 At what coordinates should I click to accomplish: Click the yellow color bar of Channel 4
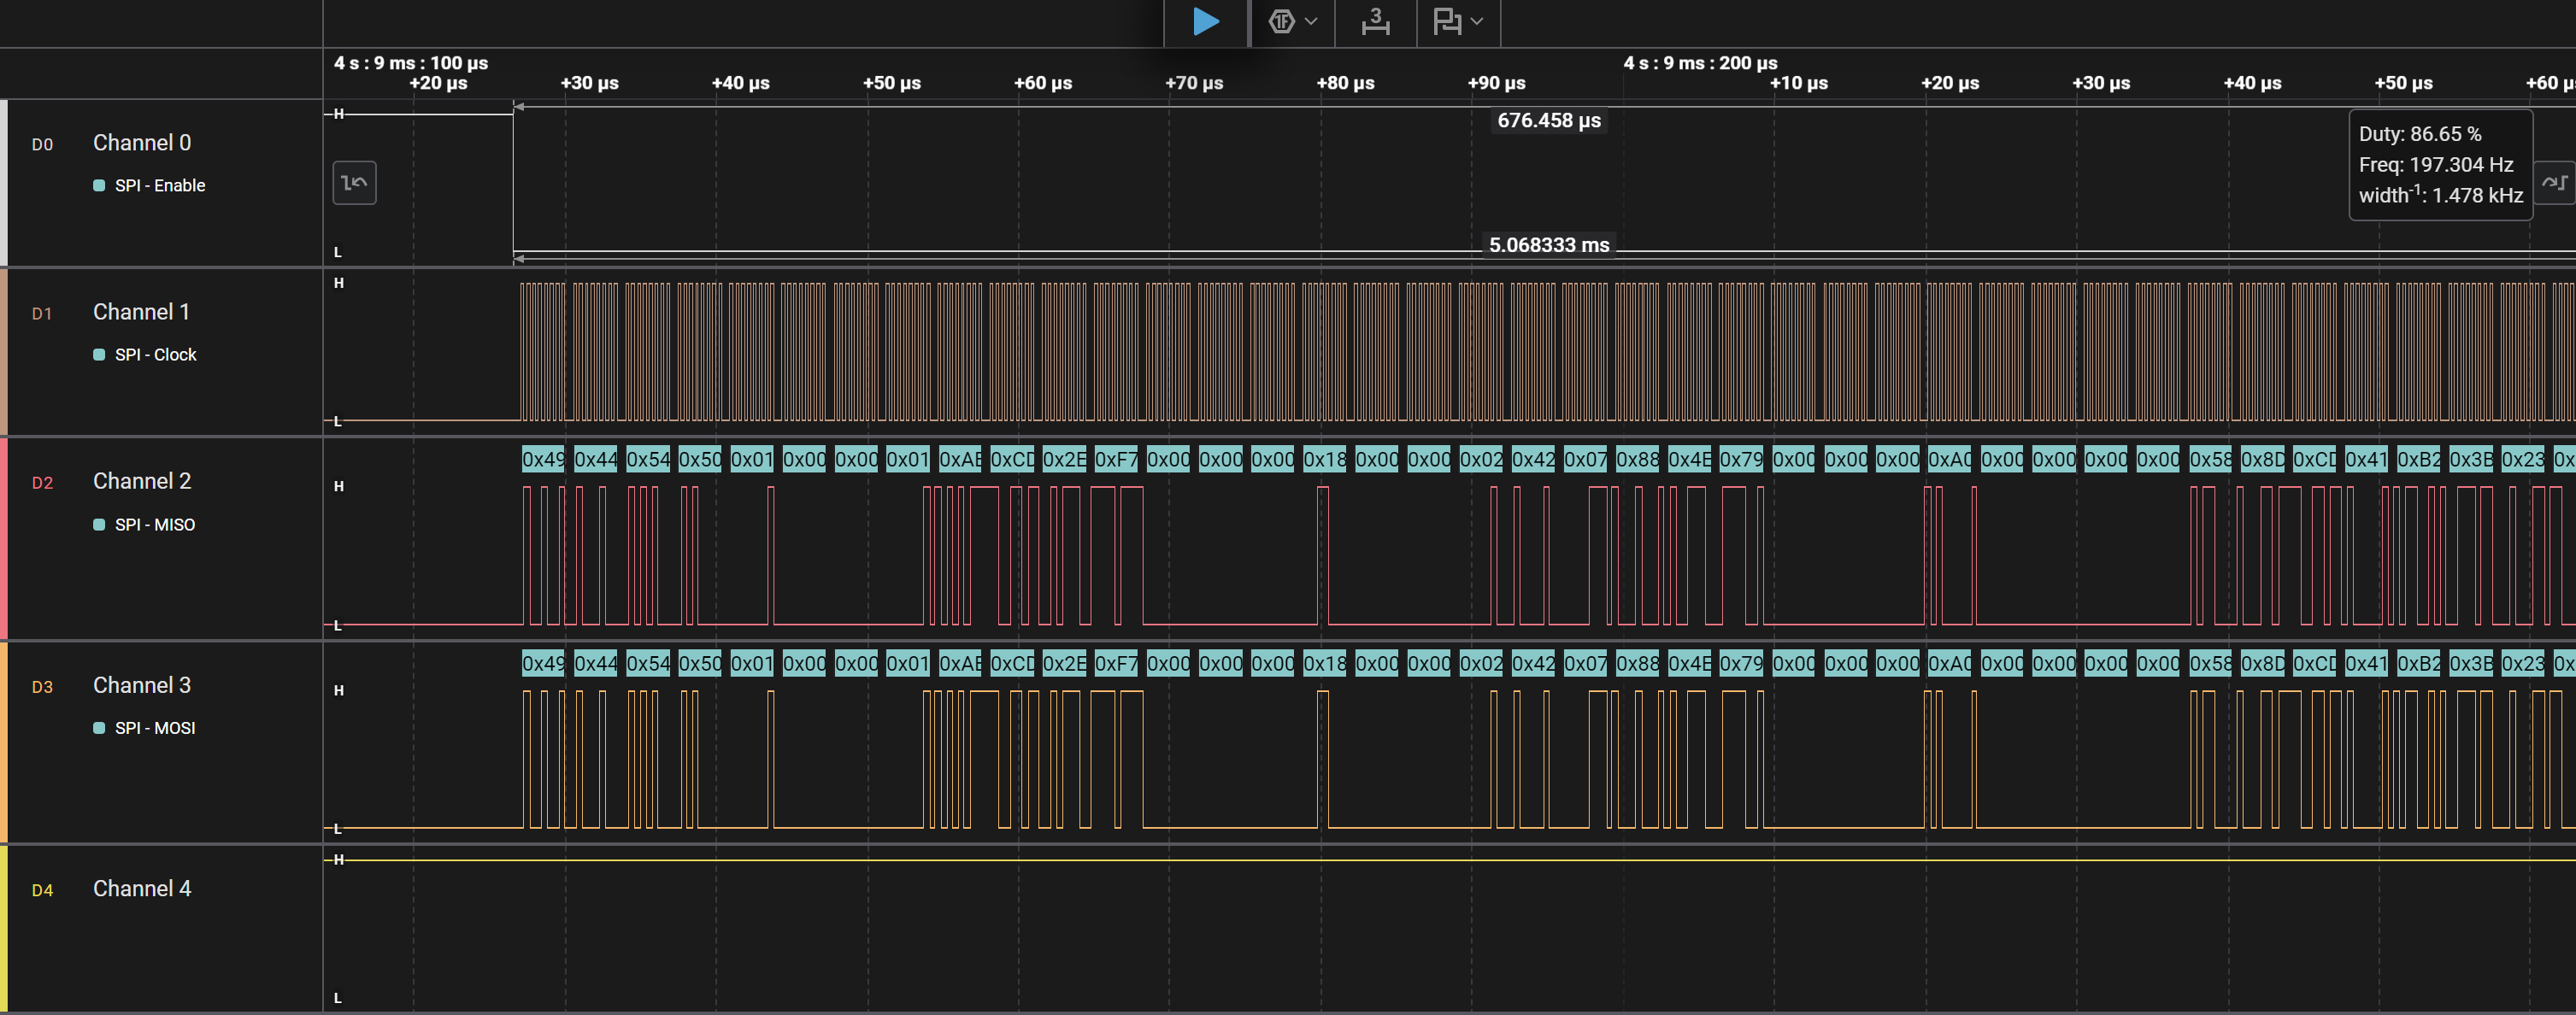click(4, 929)
